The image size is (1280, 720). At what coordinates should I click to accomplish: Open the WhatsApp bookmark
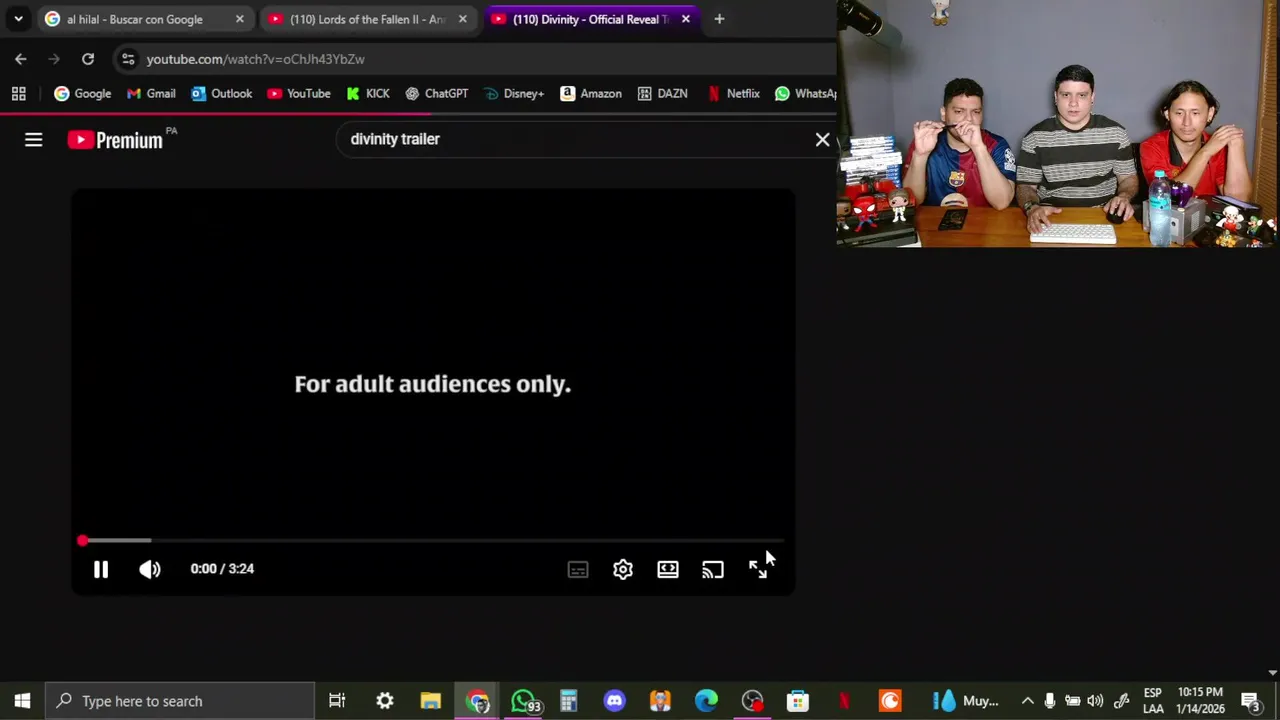pyautogui.click(x=805, y=94)
